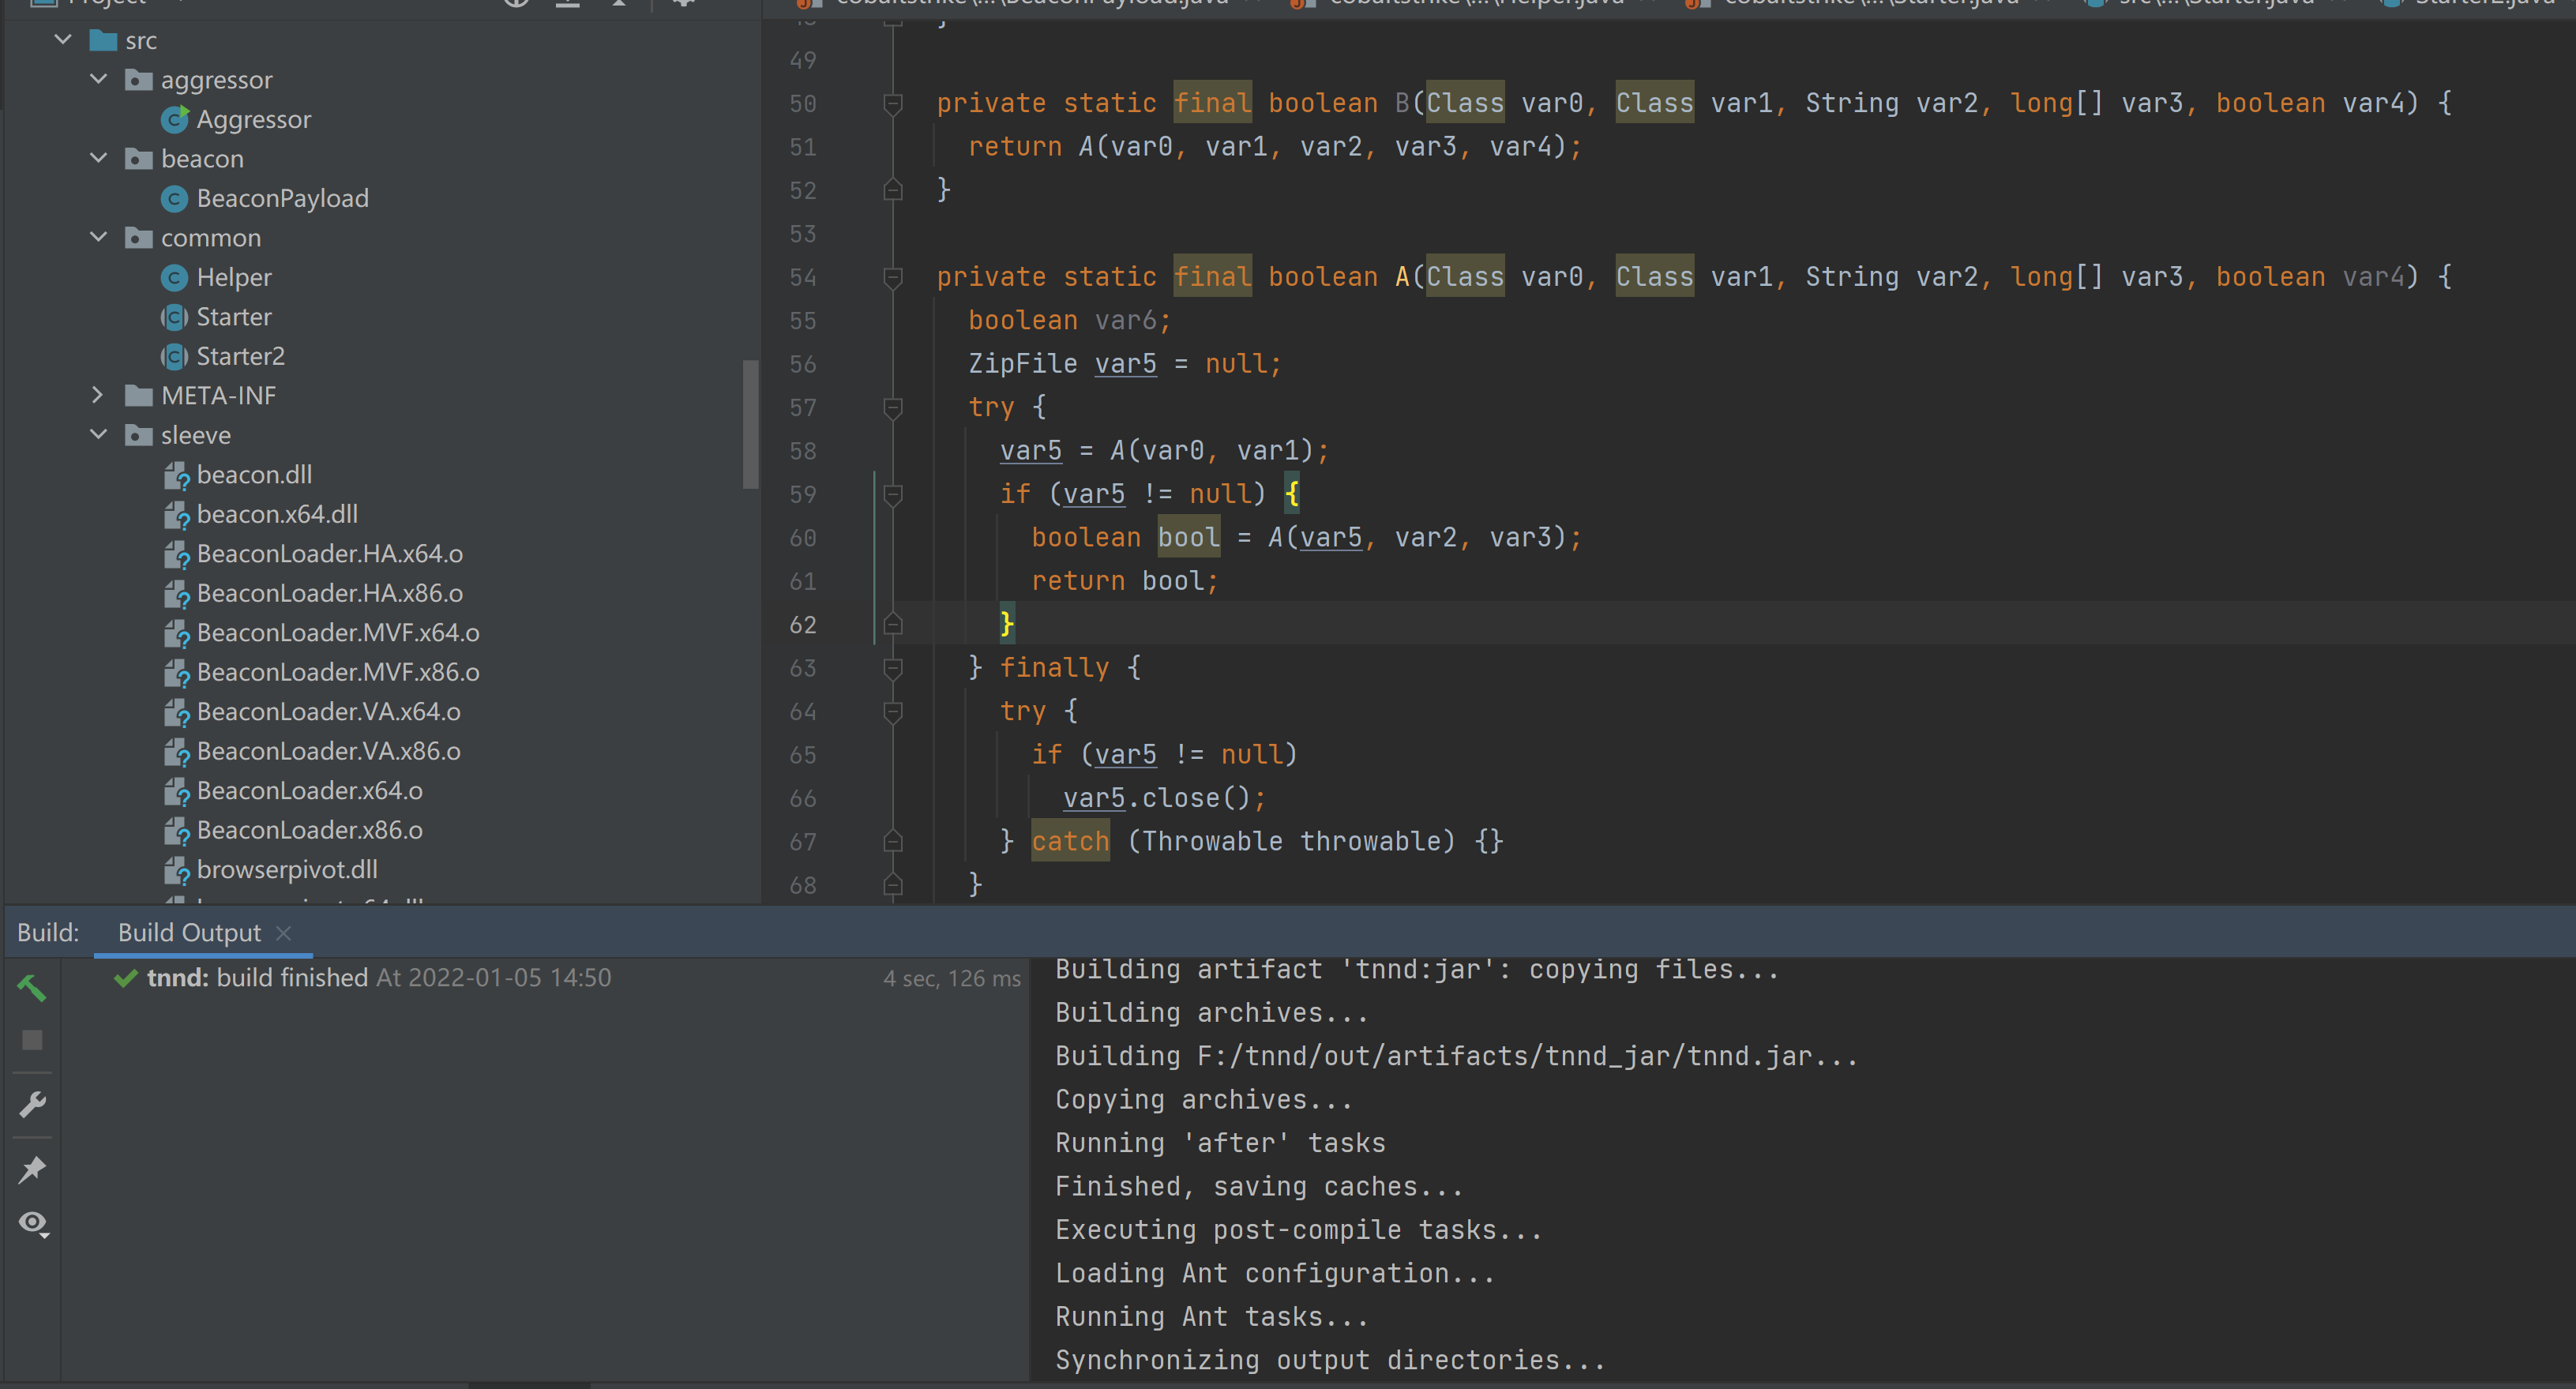Click 'Building archives...' in build output
This screenshot has height=1389, width=2576.
[1212, 1013]
